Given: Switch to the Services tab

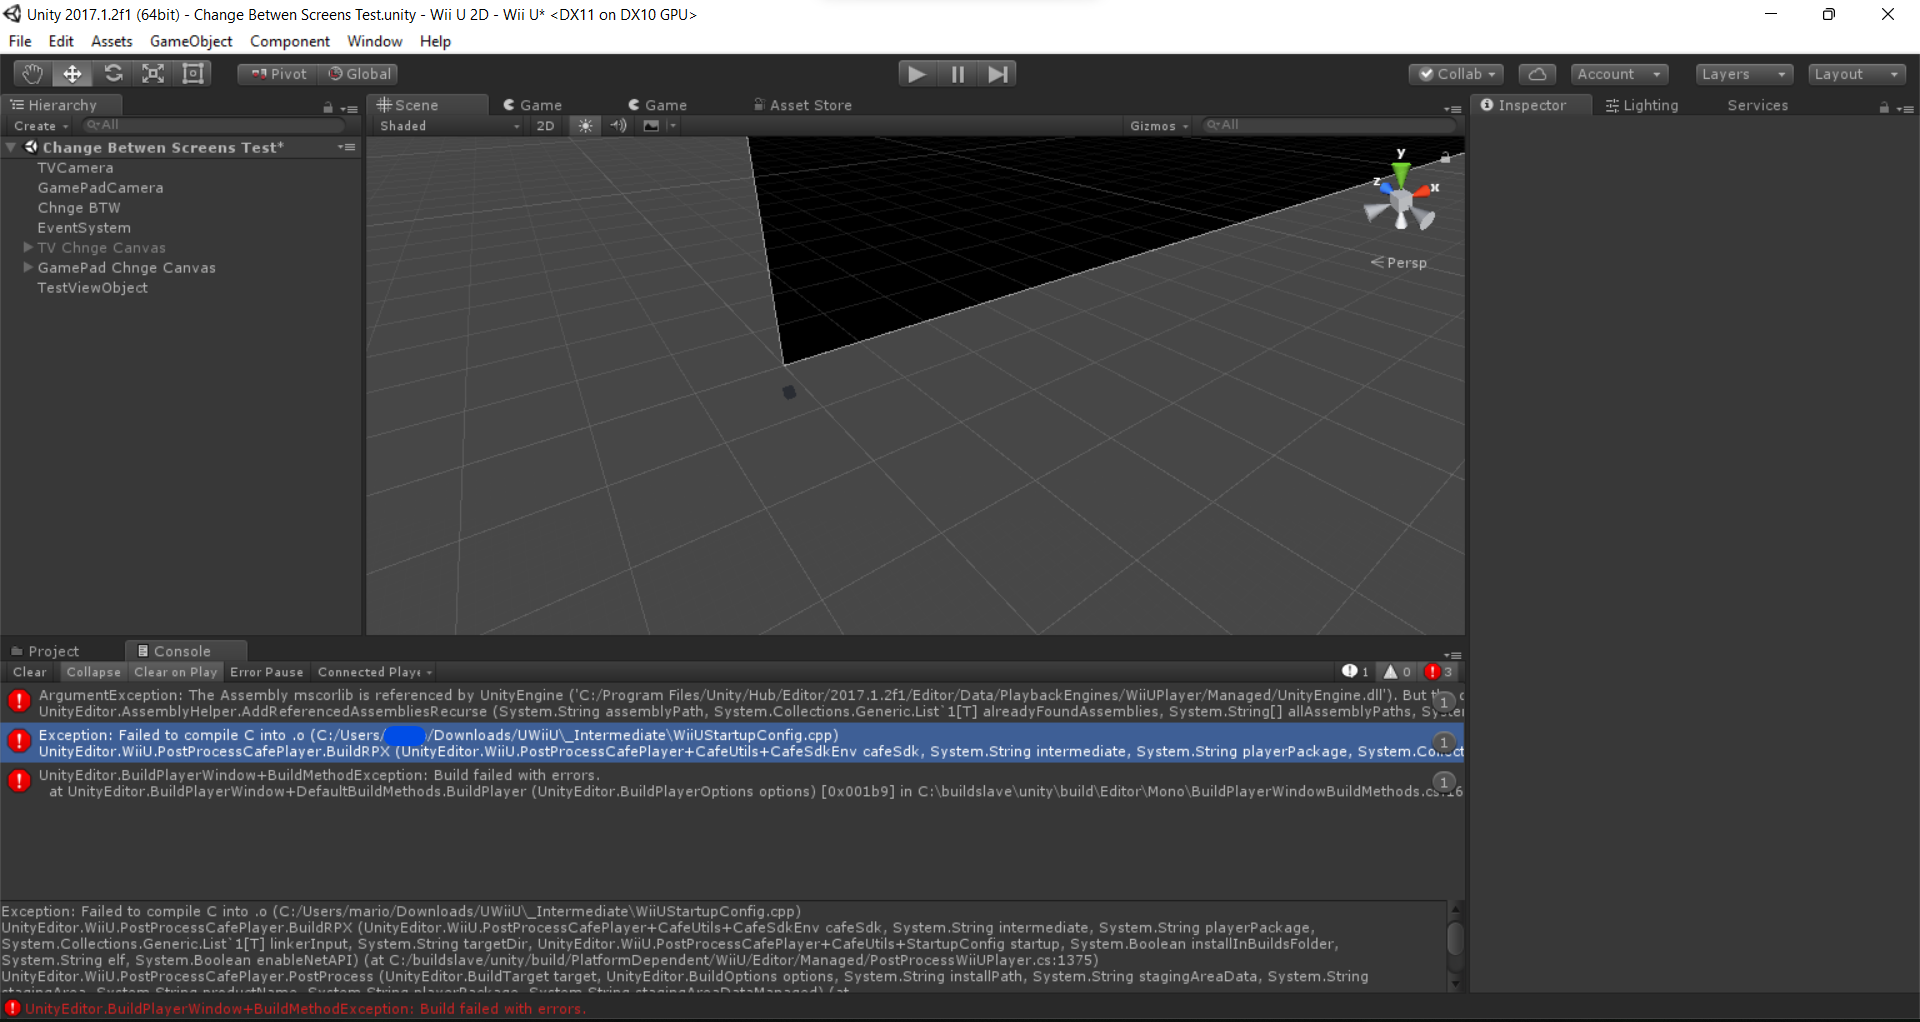Looking at the screenshot, I should click(x=1757, y=105).
